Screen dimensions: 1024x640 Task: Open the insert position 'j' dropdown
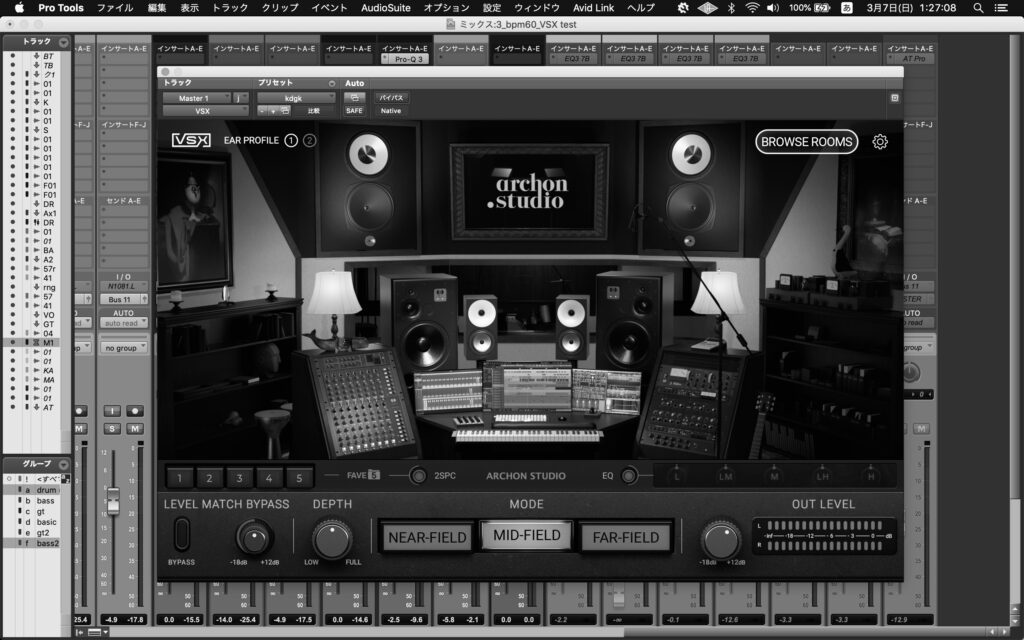tap(241, 98)
